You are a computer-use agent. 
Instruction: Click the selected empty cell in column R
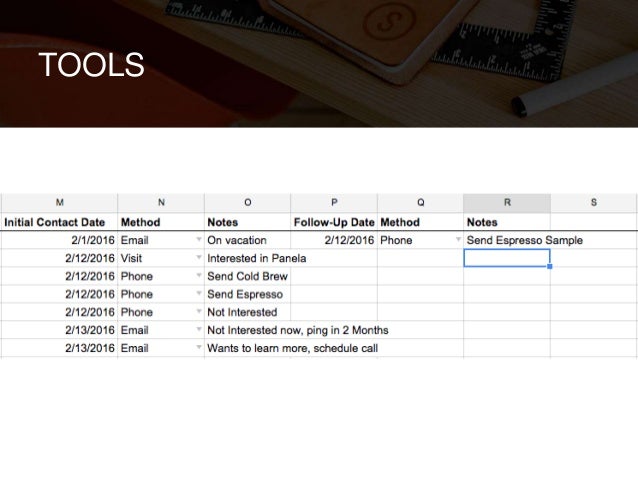(507, 258)
